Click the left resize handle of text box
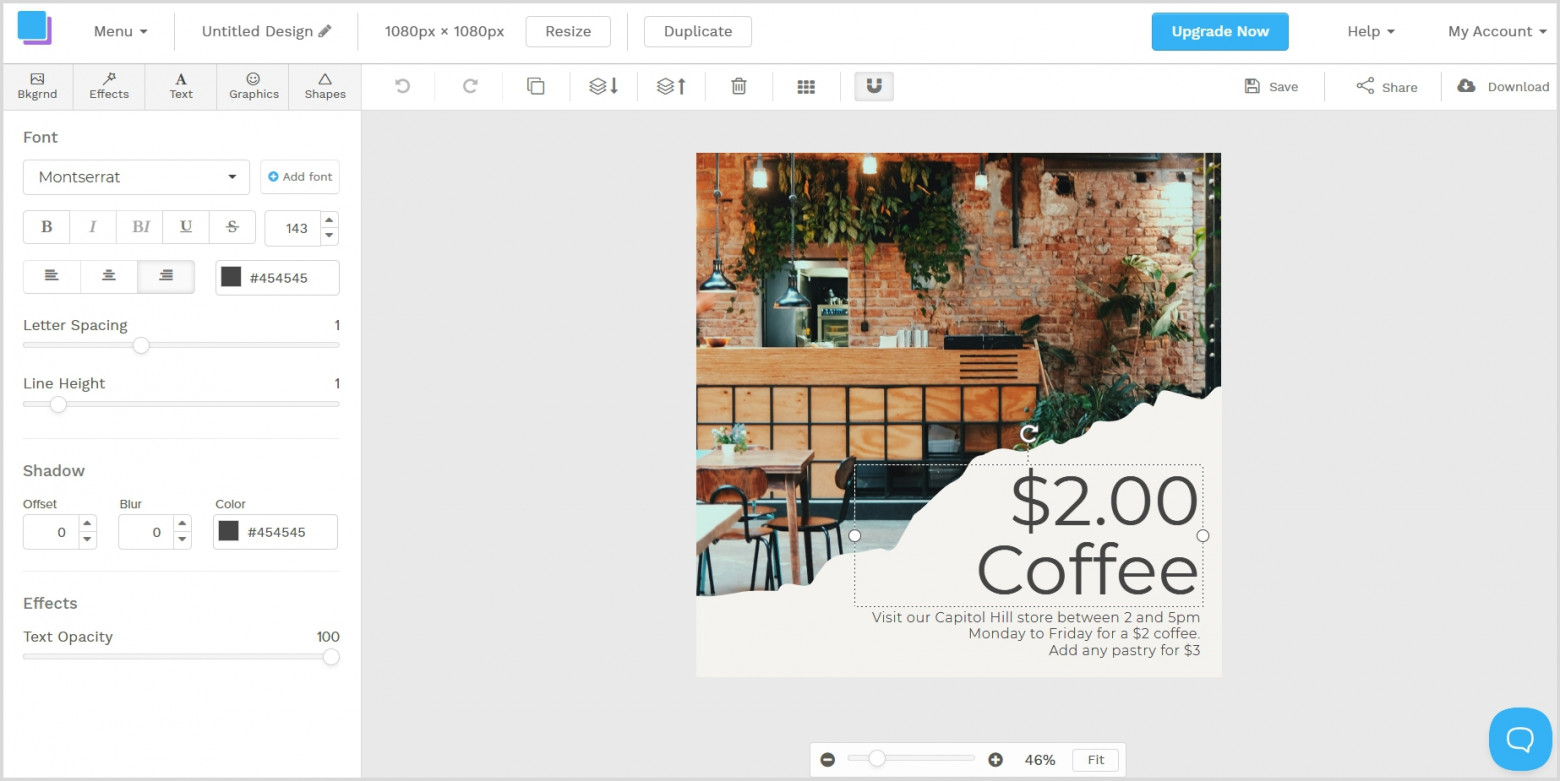The height and width of the screenshot is (781, 1560). click(854, 536)
